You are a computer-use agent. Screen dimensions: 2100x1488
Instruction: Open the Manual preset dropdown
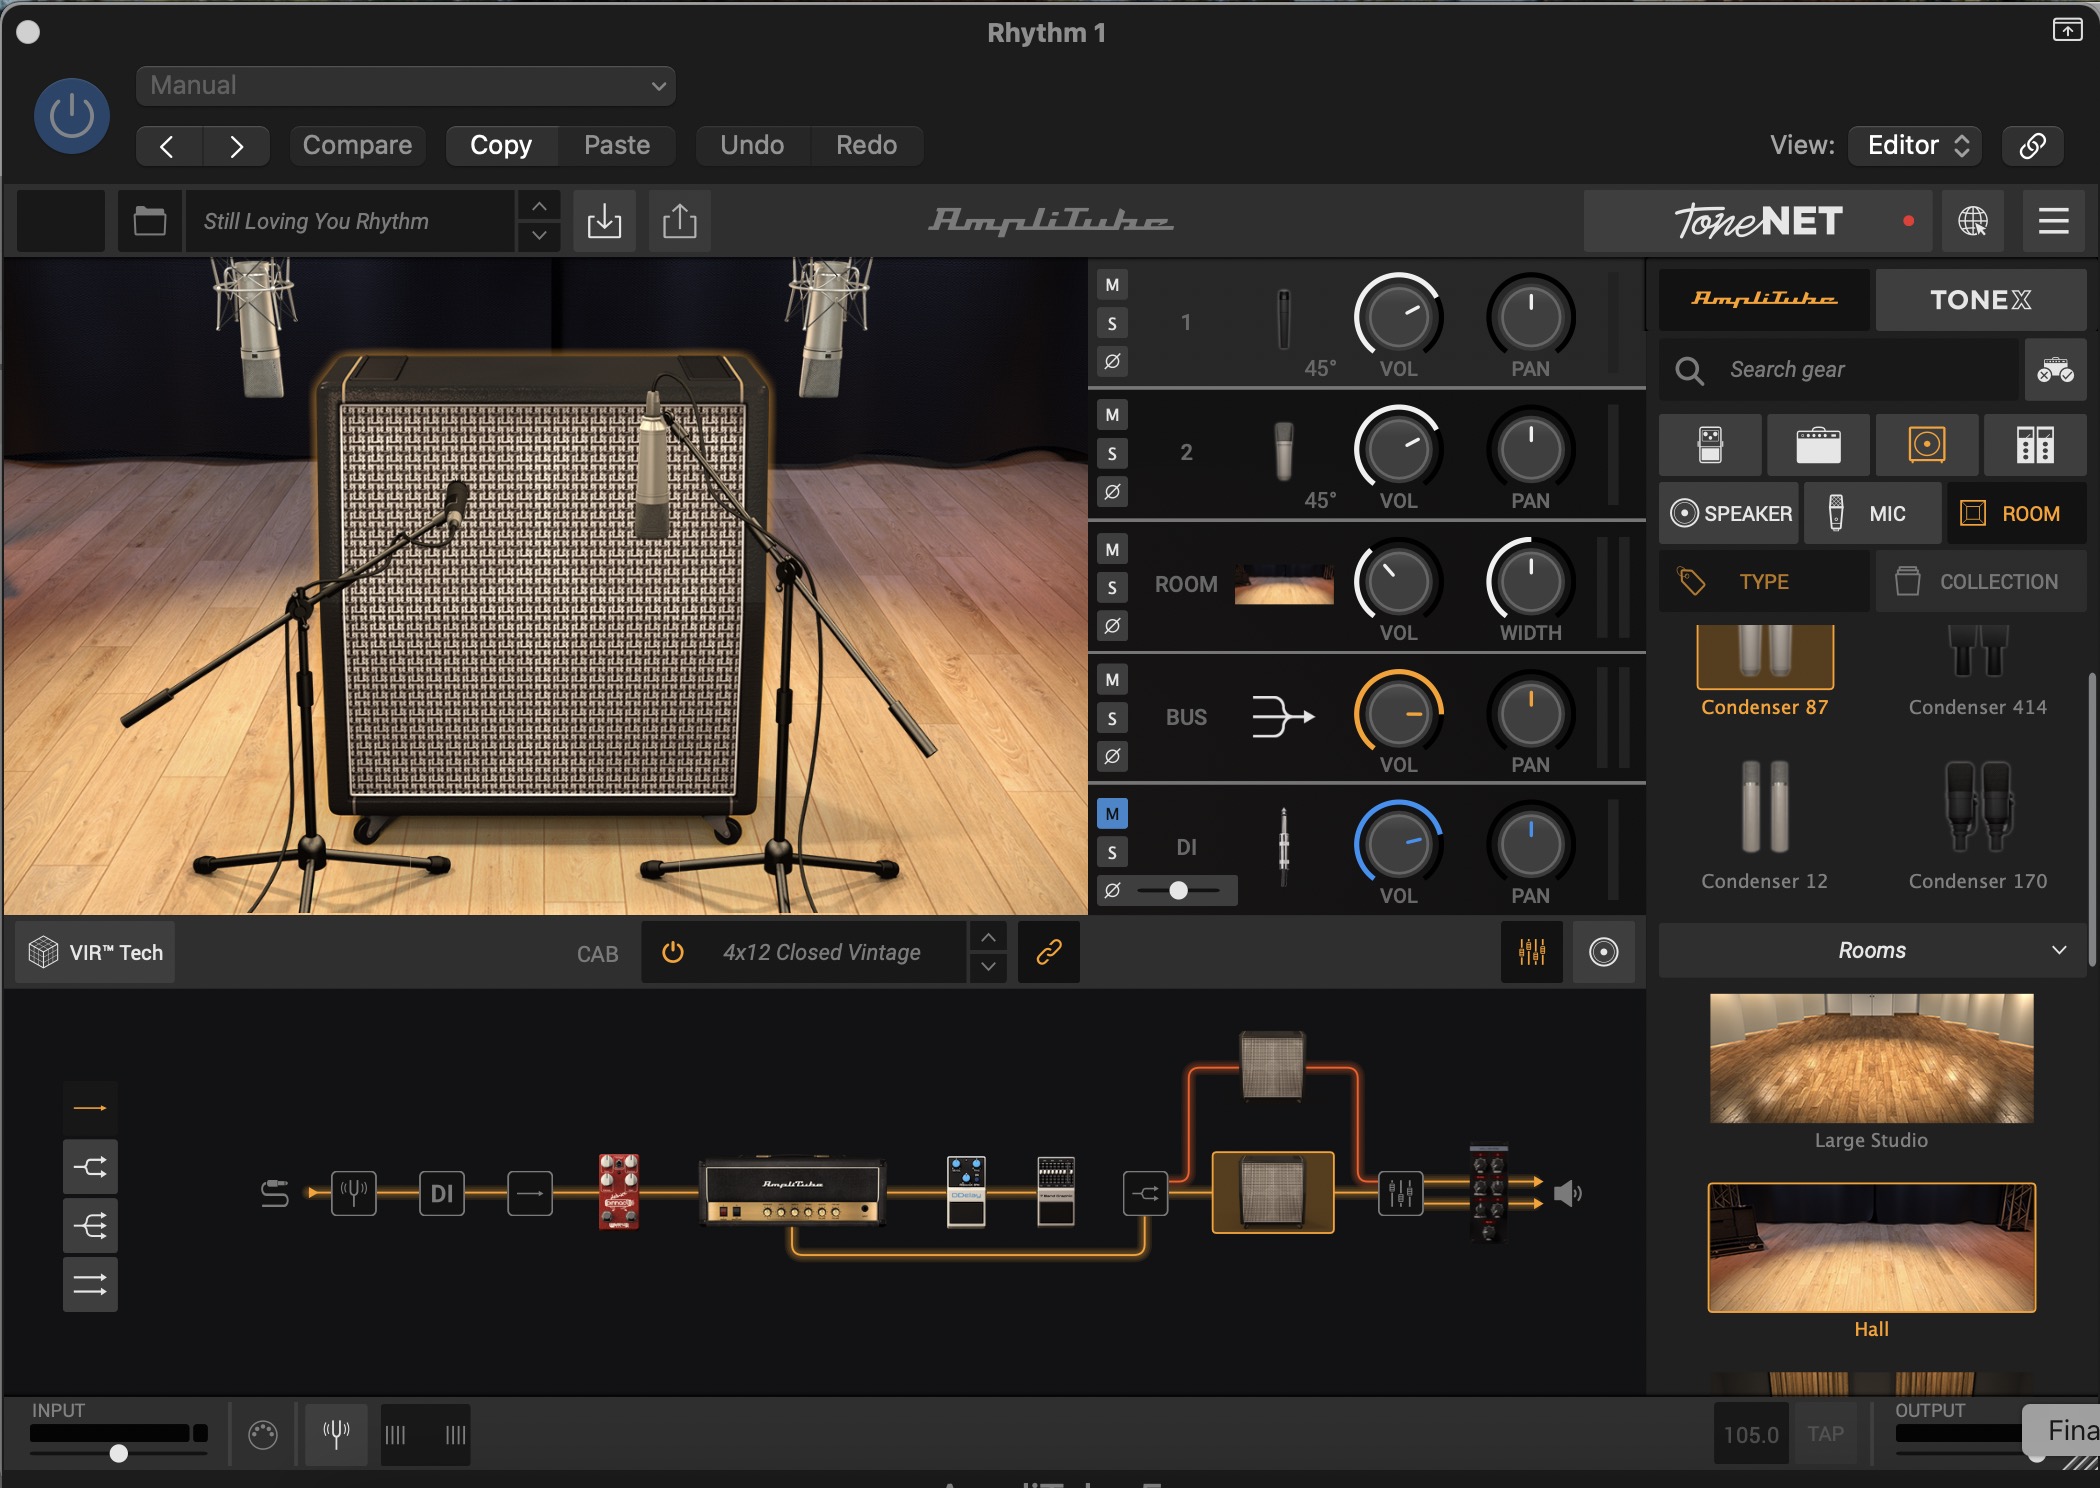(405, 85)
